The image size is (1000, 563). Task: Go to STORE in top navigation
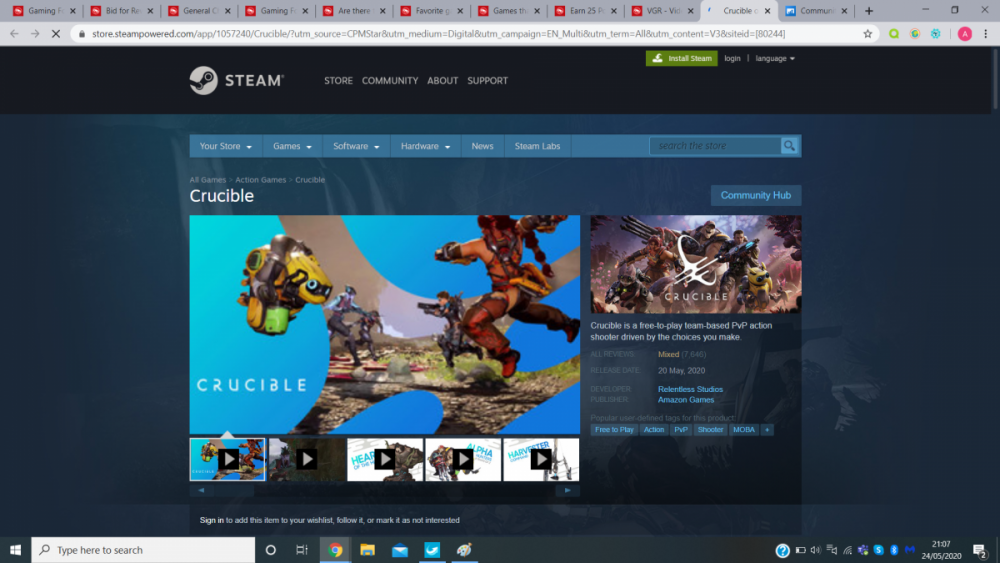pyautogui.click(x=338, y=80)
